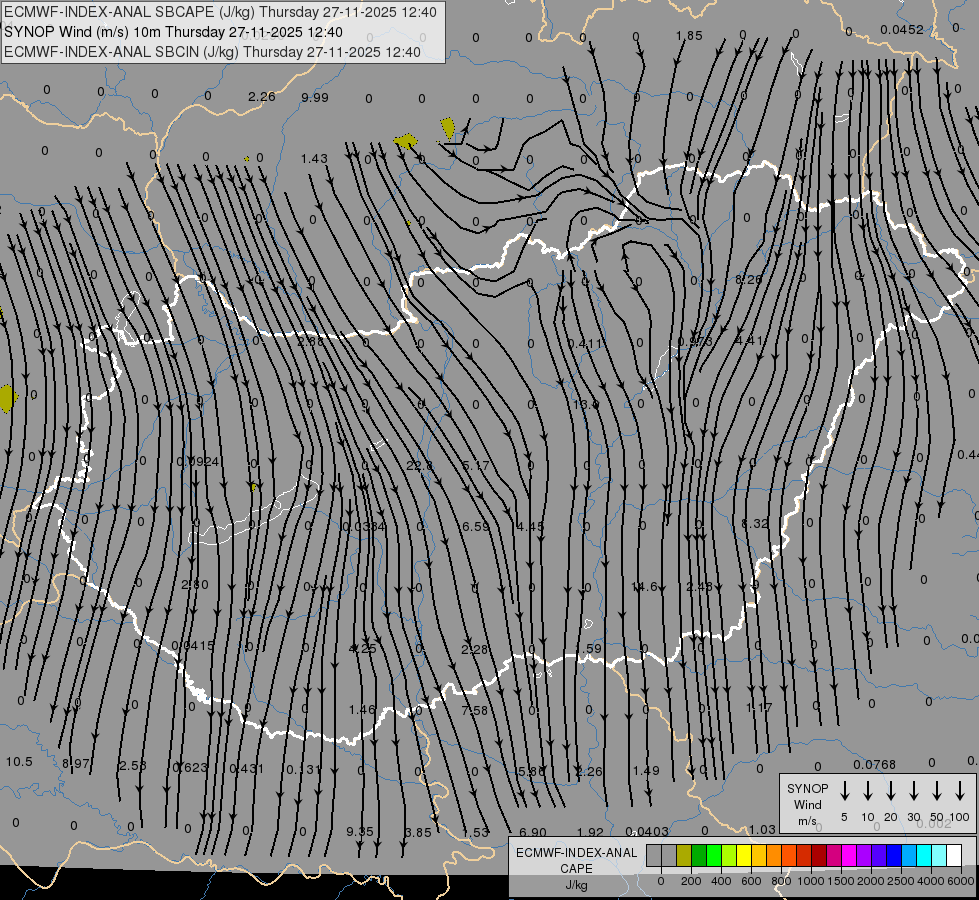Viewport: 979px width, 900px height.
Task: Click the 7.58 value on the map
Action: click(475, 710)
